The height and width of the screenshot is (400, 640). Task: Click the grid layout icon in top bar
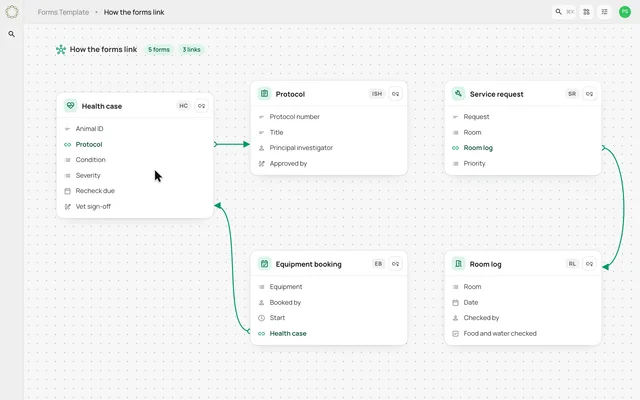[x=587, y=12]
